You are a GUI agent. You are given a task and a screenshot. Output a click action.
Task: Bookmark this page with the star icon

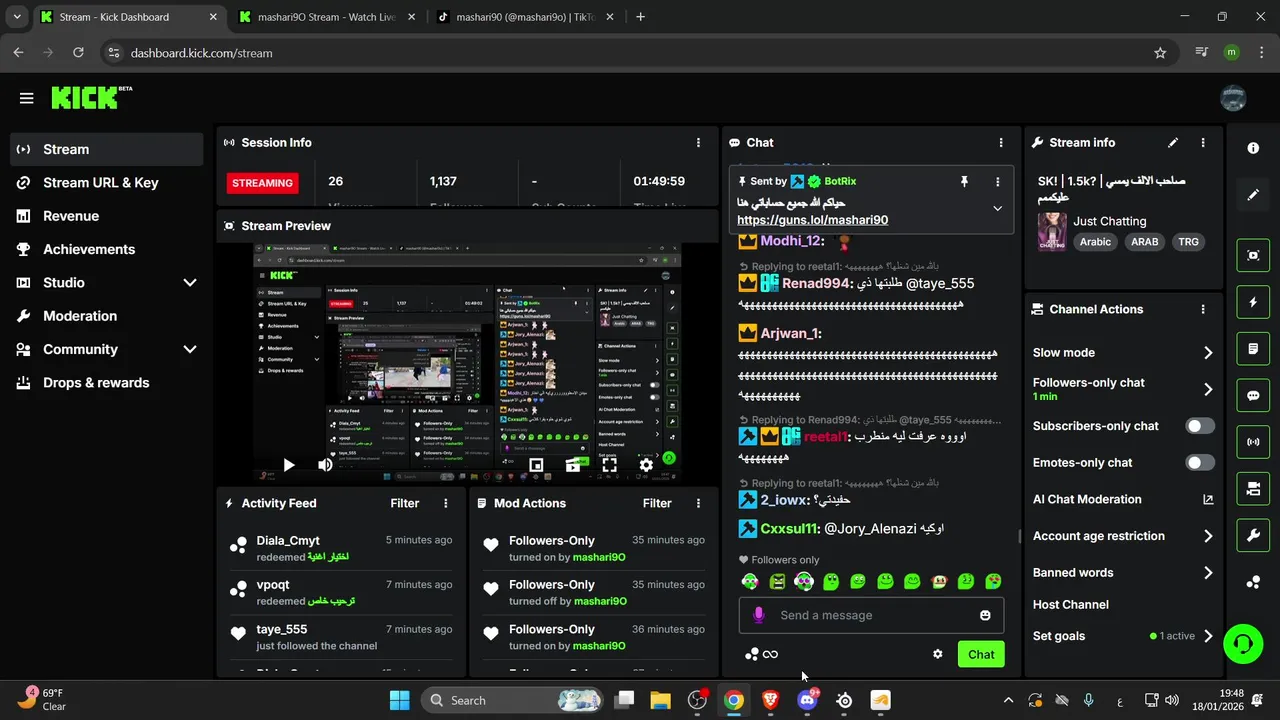(x=1160, y=53)
